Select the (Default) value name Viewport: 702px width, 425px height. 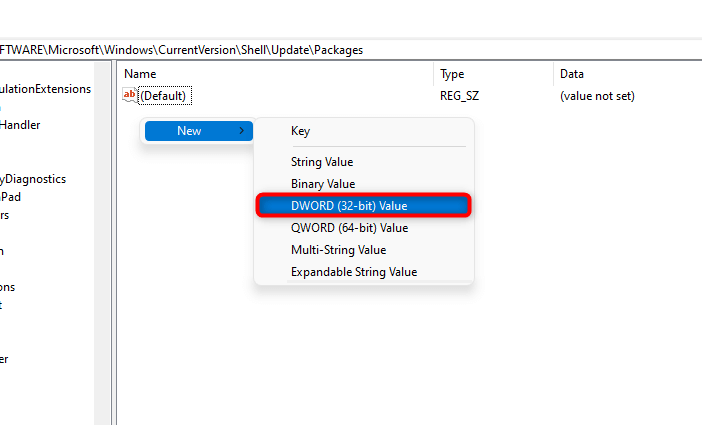pos(164,96)
